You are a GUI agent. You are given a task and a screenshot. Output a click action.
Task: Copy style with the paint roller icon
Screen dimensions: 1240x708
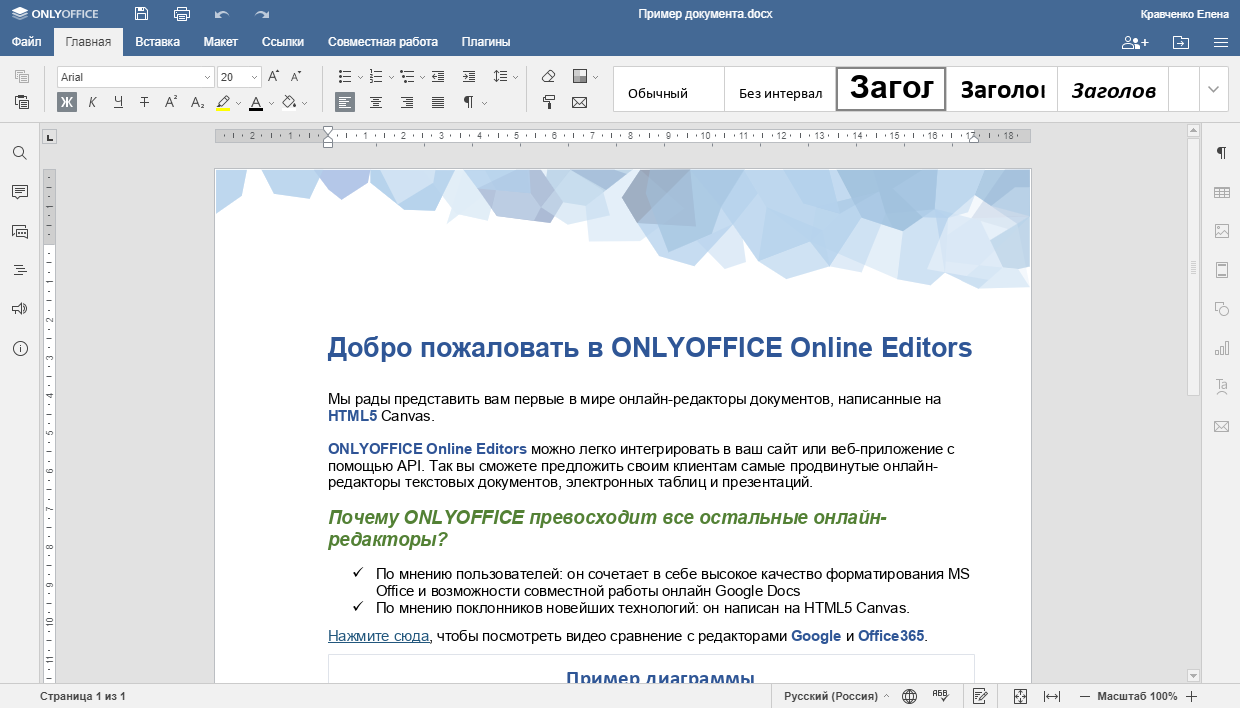tap(548, 102)
